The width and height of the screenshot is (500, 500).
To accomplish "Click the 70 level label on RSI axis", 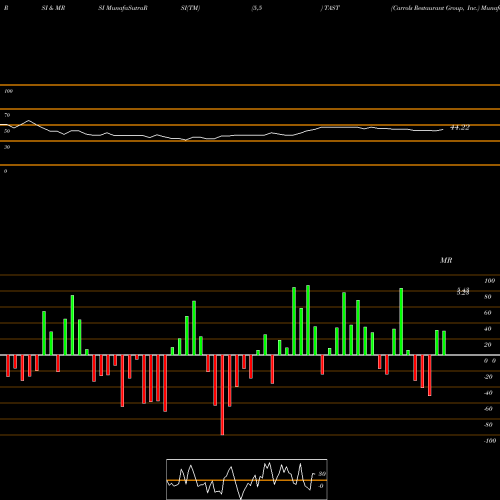I will pyautogui.click(x=7, y=115).
